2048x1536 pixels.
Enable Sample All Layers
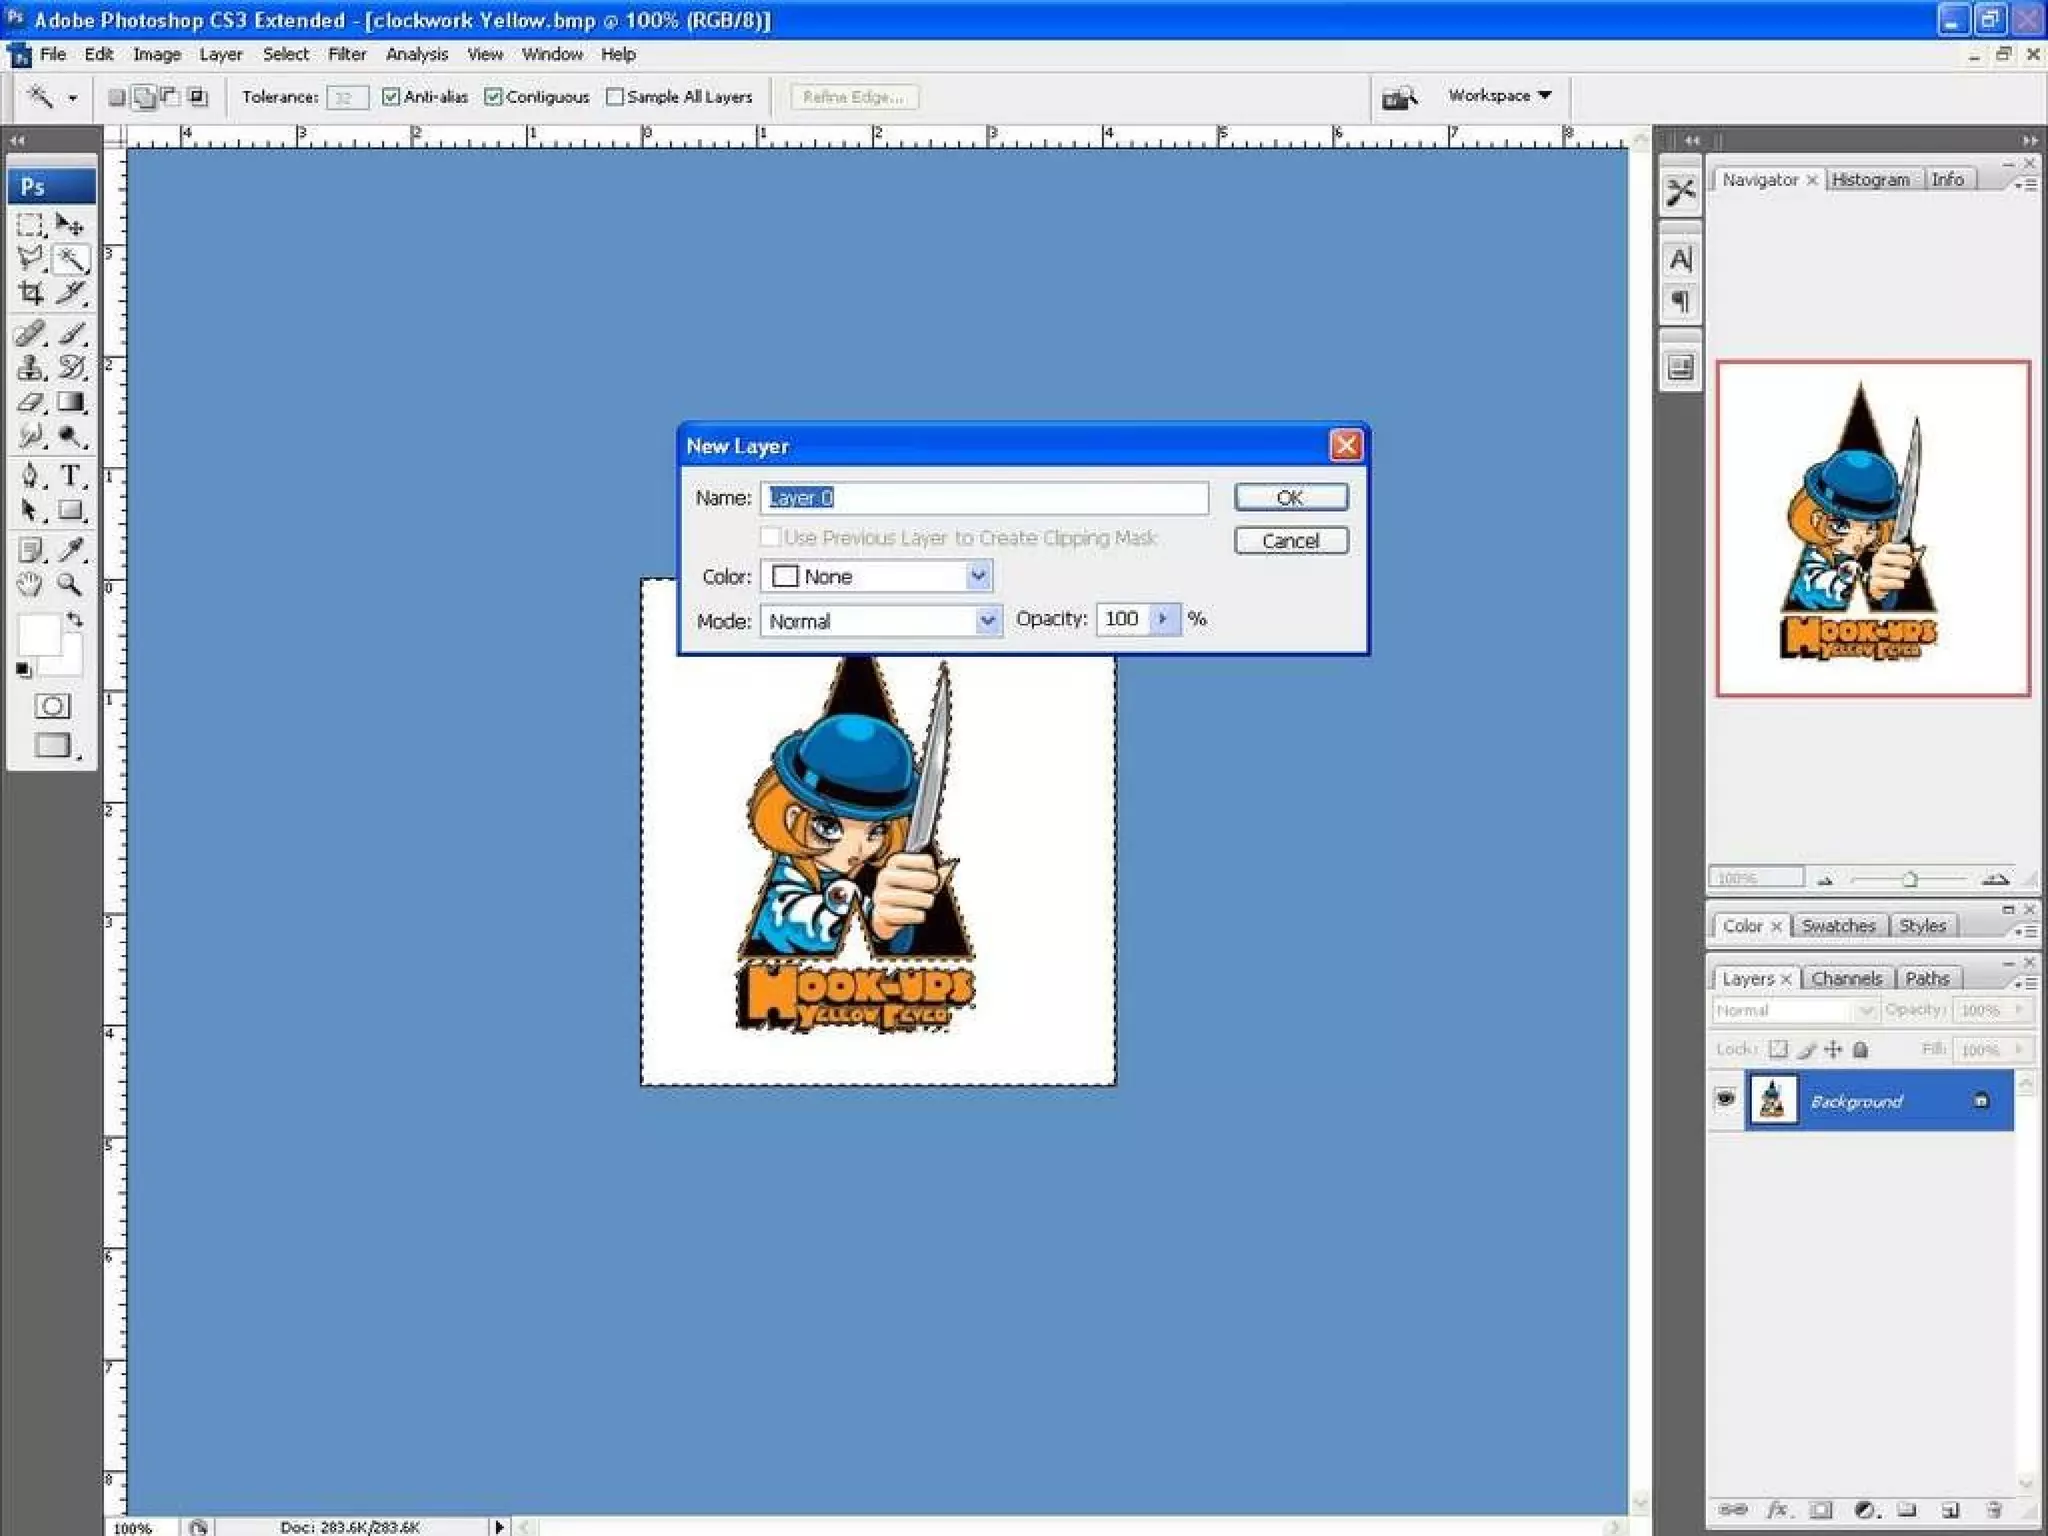[615, 97]
